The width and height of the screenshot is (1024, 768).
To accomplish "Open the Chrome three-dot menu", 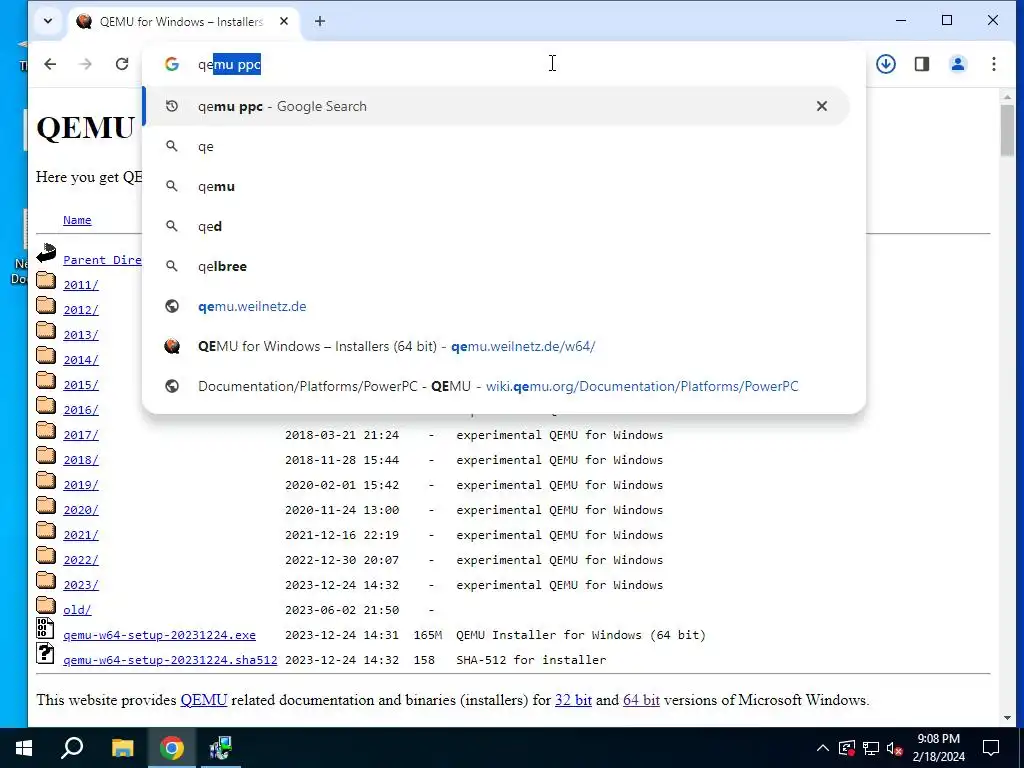I will point(993,64).
